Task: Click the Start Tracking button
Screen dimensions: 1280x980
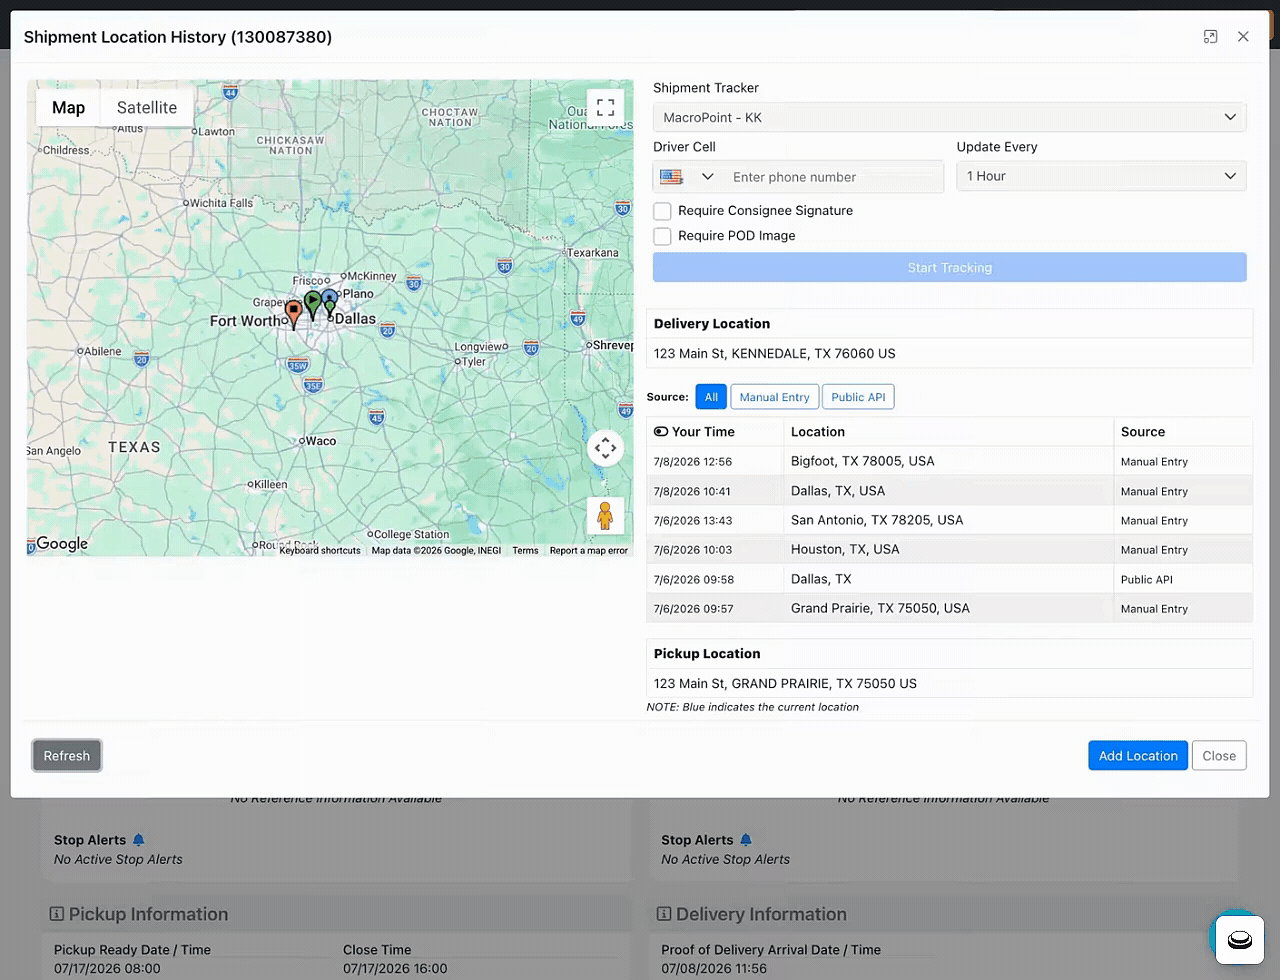Action: coord(949,267)
